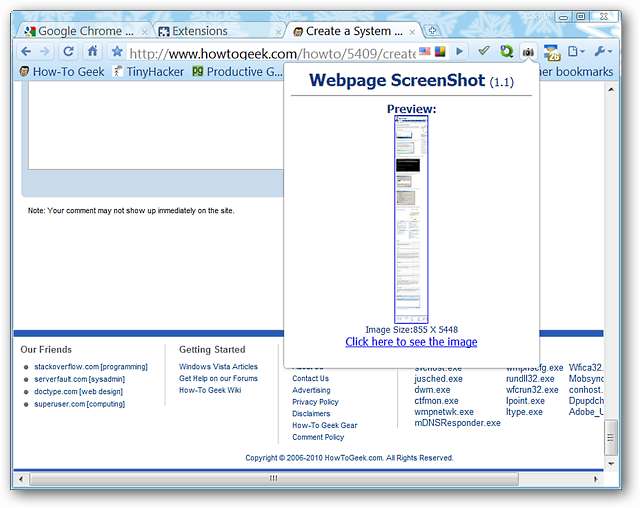Open the jusched.exe link
640x508 pixels.
438,379
